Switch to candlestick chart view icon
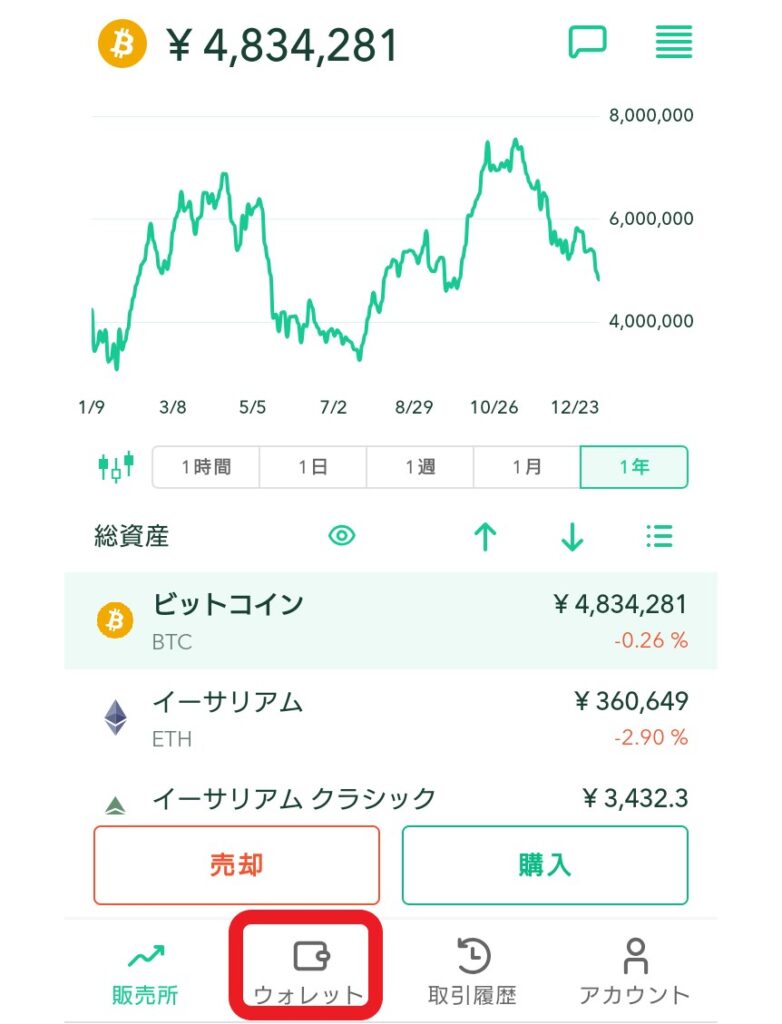The width and height of the screenshot is (782, 1024). (116, 466)
